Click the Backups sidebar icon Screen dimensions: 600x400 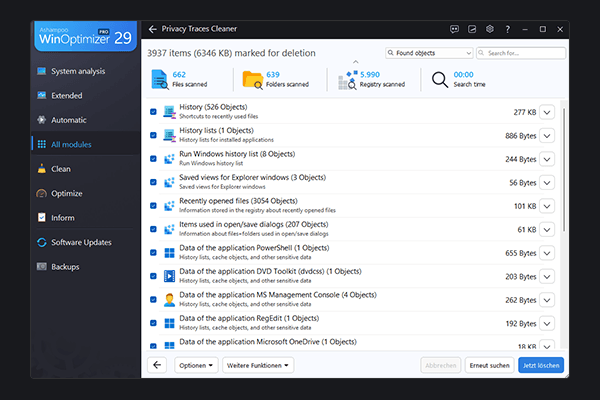pyautogui.click(x=42, y=266)
